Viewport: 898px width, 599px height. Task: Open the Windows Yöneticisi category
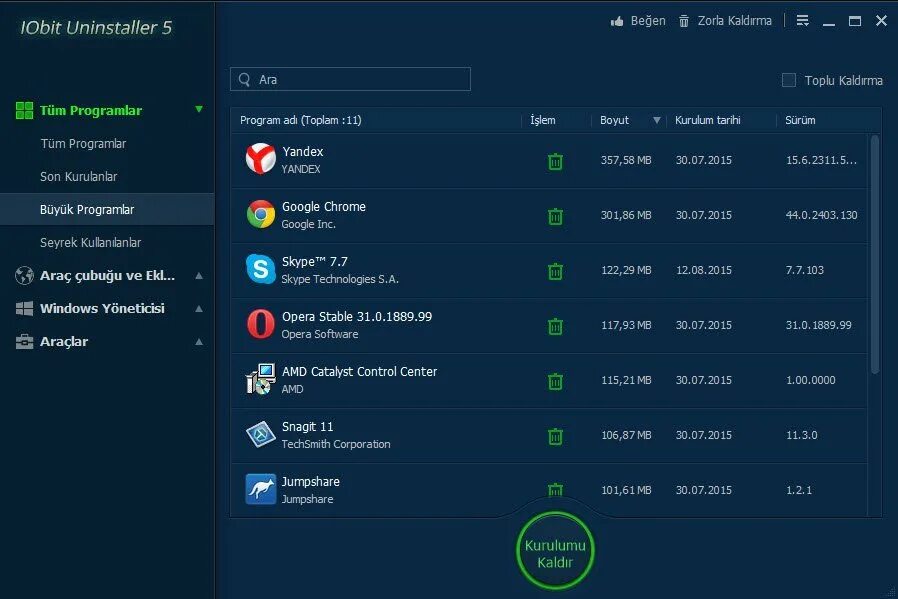click(103, 309)
